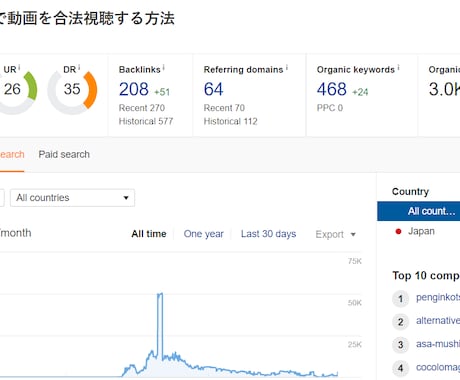Image resolution: width=460 pixels, height=380 pixels.
Task: Open the All countries dropdown
Action: [x=72, y=198]
